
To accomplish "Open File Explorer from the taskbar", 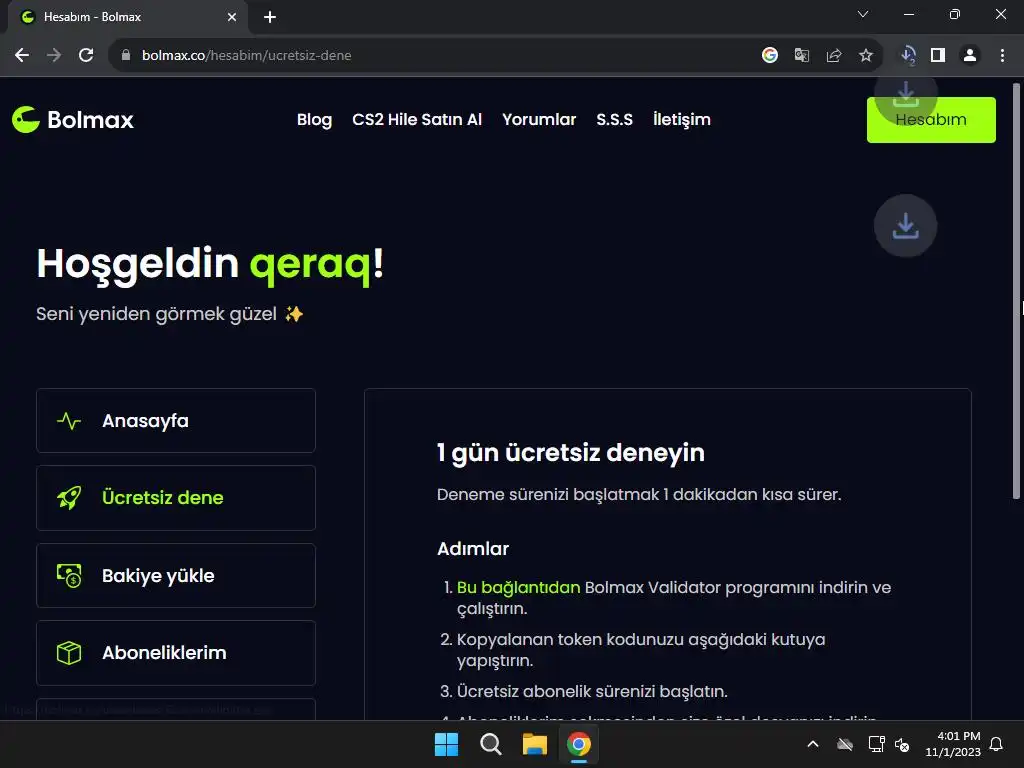I will pyautogui.click(x=535, y=744).
